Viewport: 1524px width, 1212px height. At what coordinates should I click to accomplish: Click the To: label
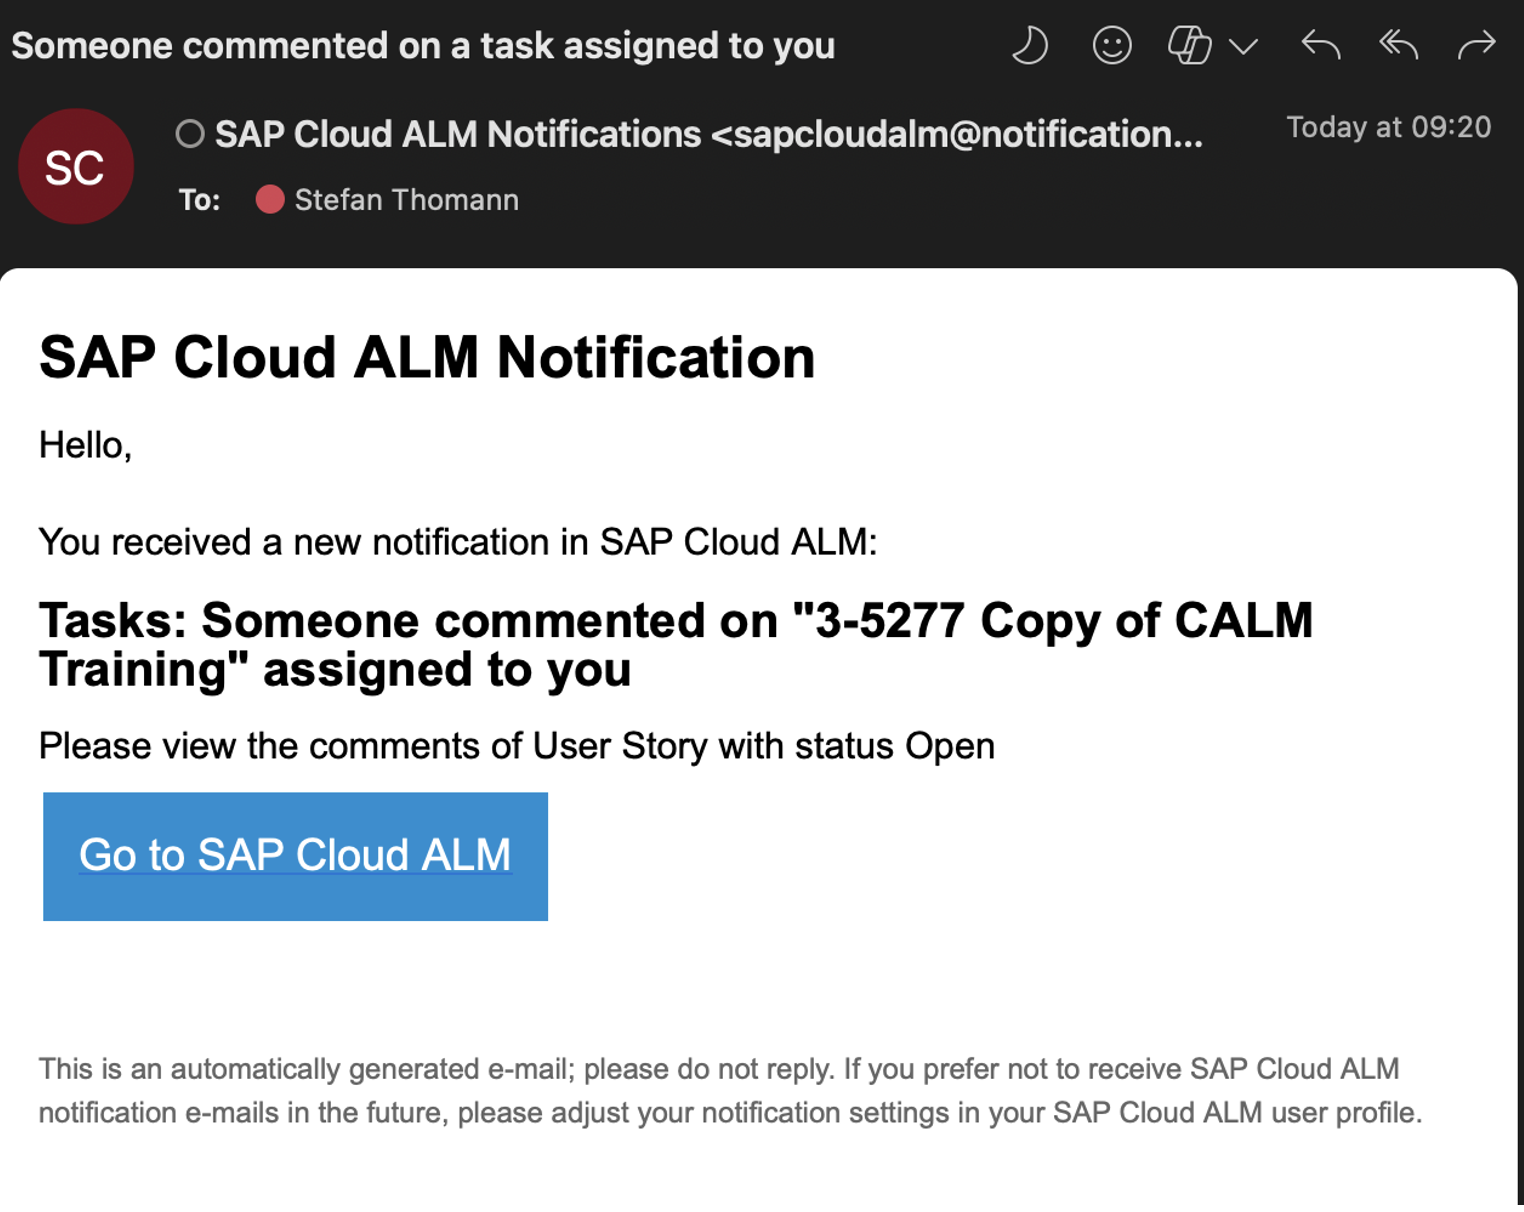pos(199,201)
